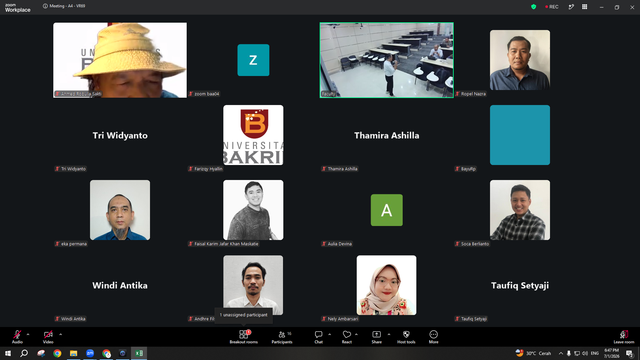Screen dimensions: 640x360
Task: Show hidden system tray icons
Action: tap(561, 353)
